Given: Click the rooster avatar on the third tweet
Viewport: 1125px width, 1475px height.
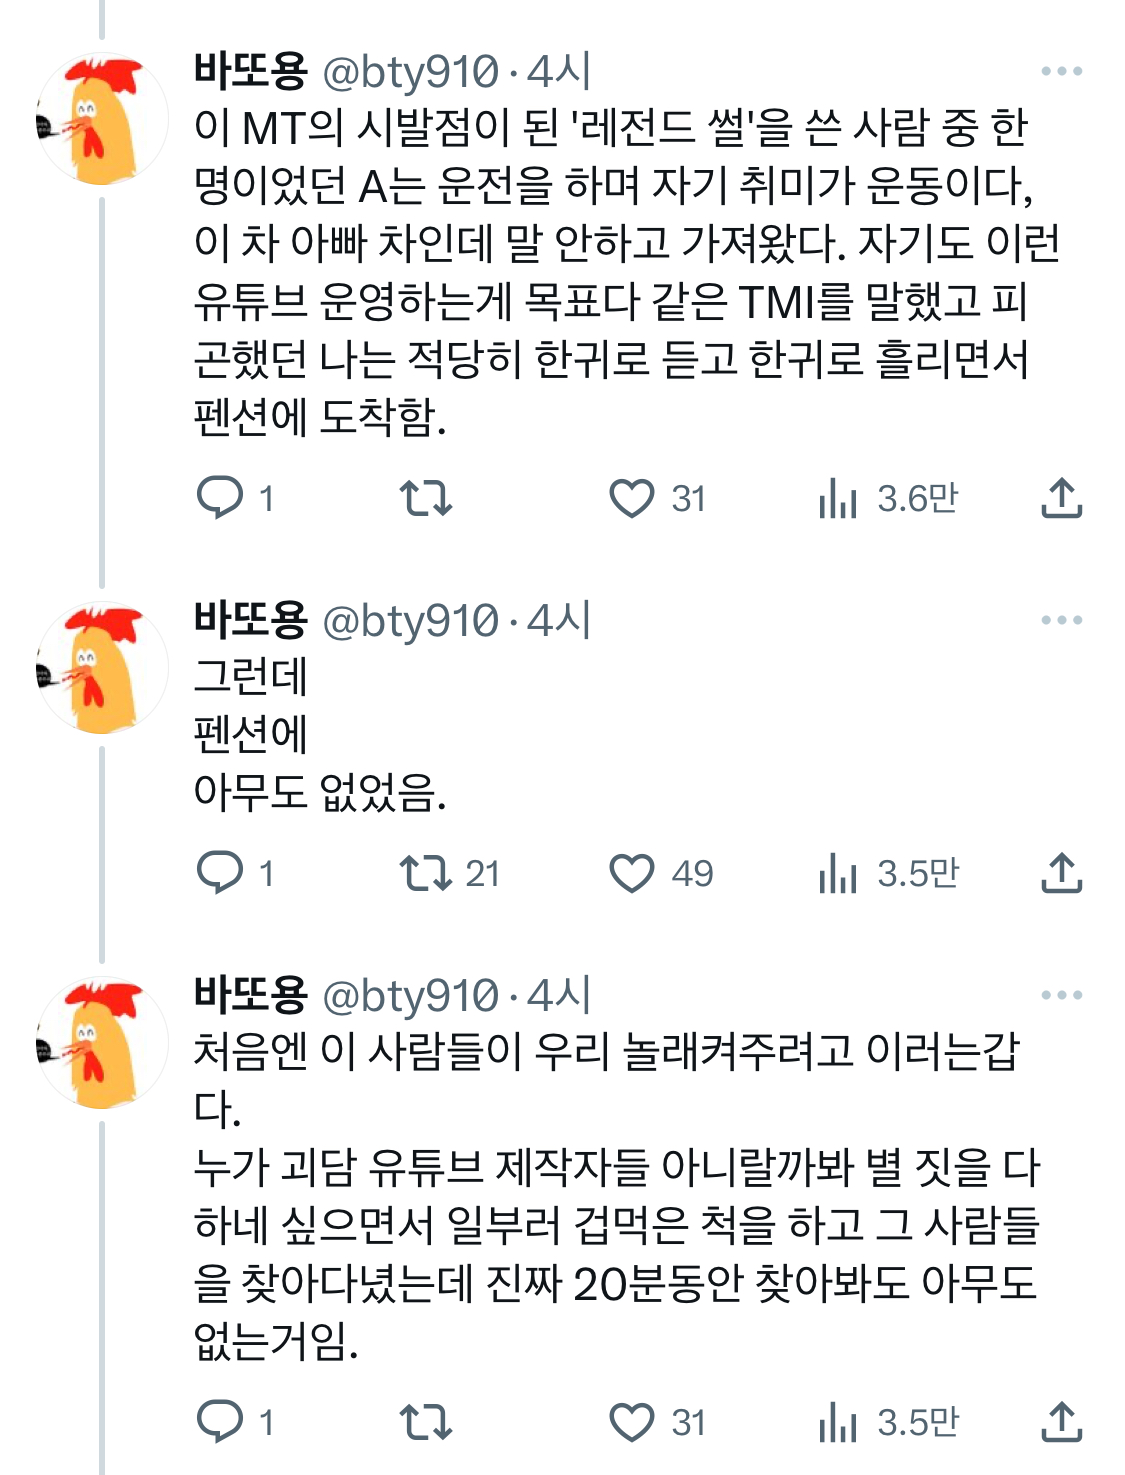Looking at the screenshot, I should [x=102, y=1043].
